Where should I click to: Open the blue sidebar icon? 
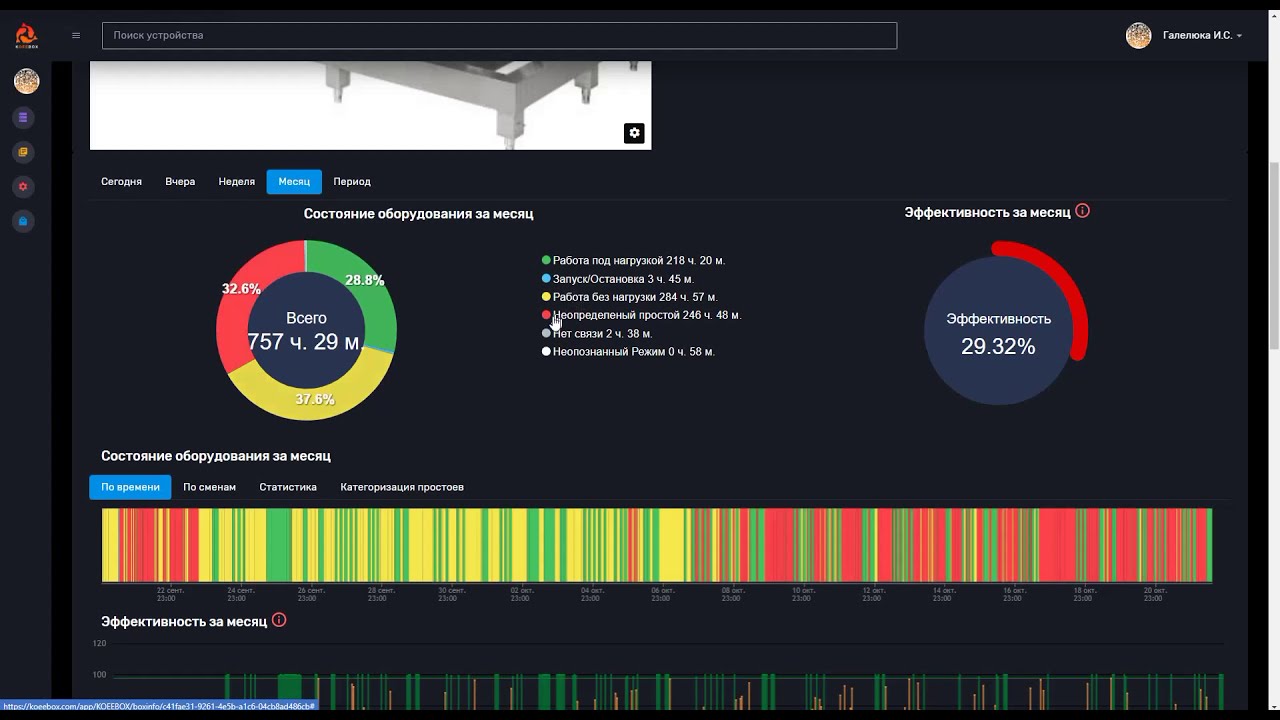pos(24,221)
